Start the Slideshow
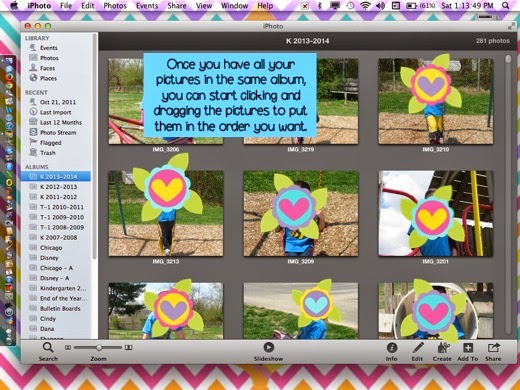 pos(268,347)
